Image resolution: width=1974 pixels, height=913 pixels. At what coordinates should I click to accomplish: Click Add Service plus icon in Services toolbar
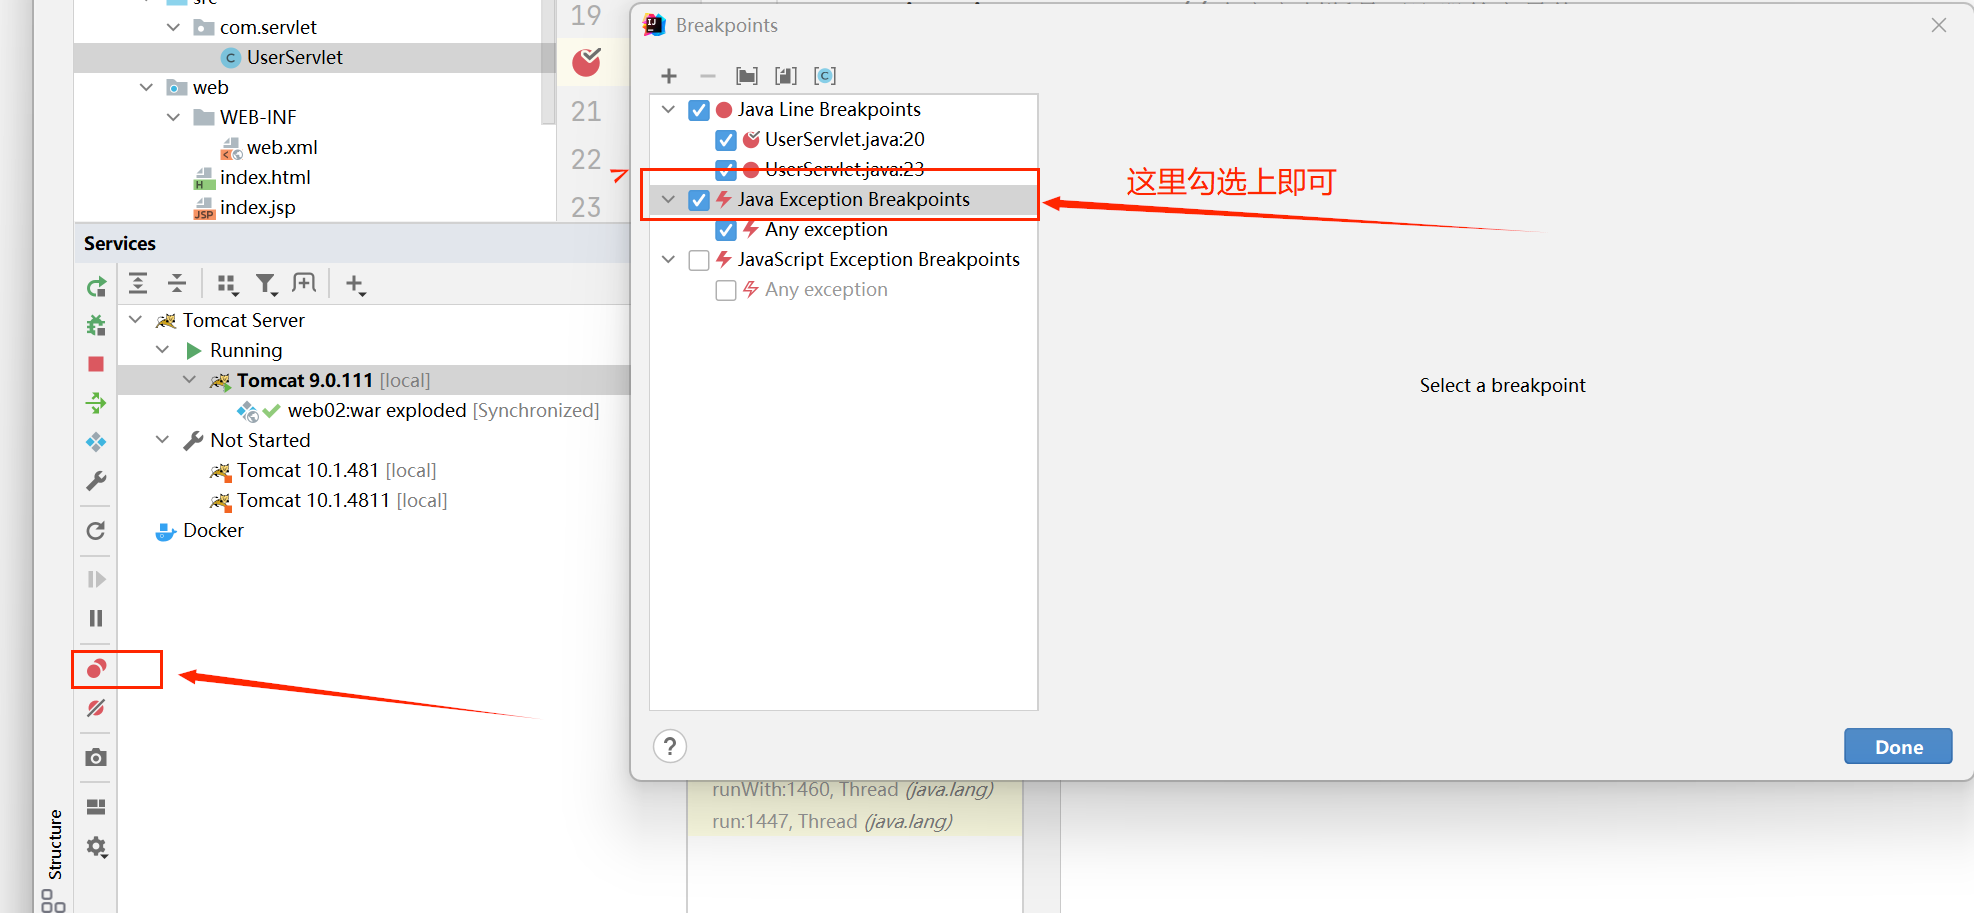(x=355, y=285)
